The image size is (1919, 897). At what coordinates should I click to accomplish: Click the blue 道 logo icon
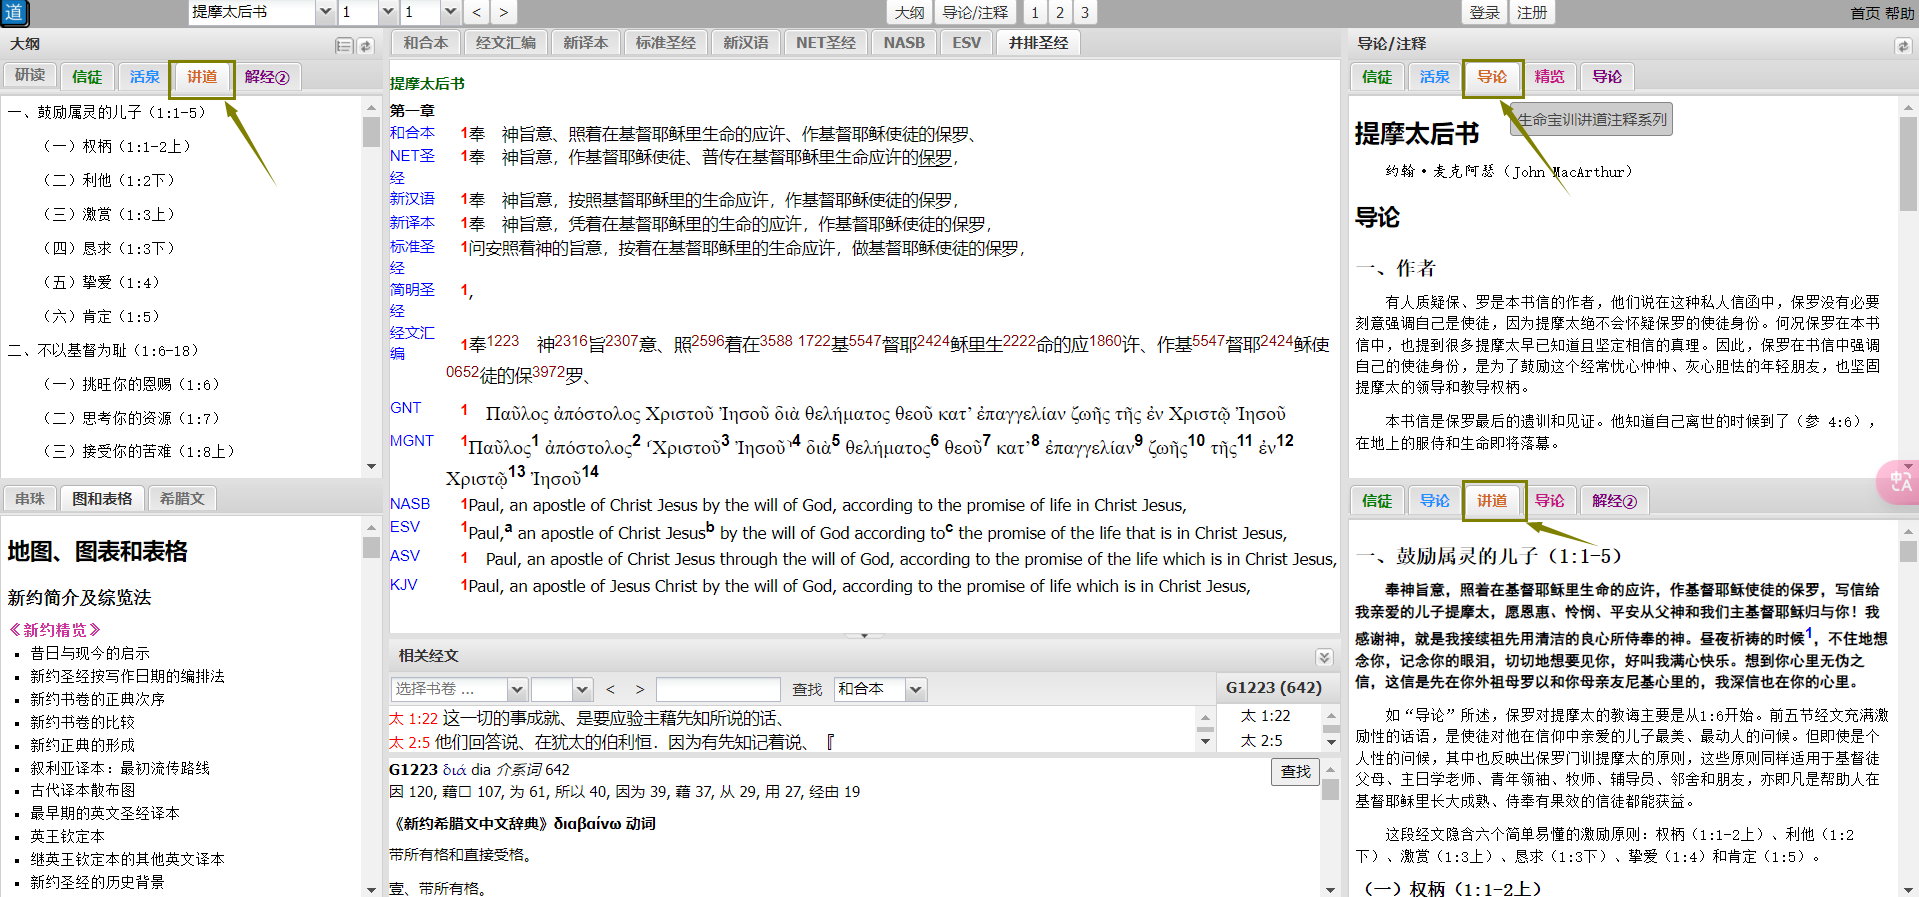pos(14,13)
